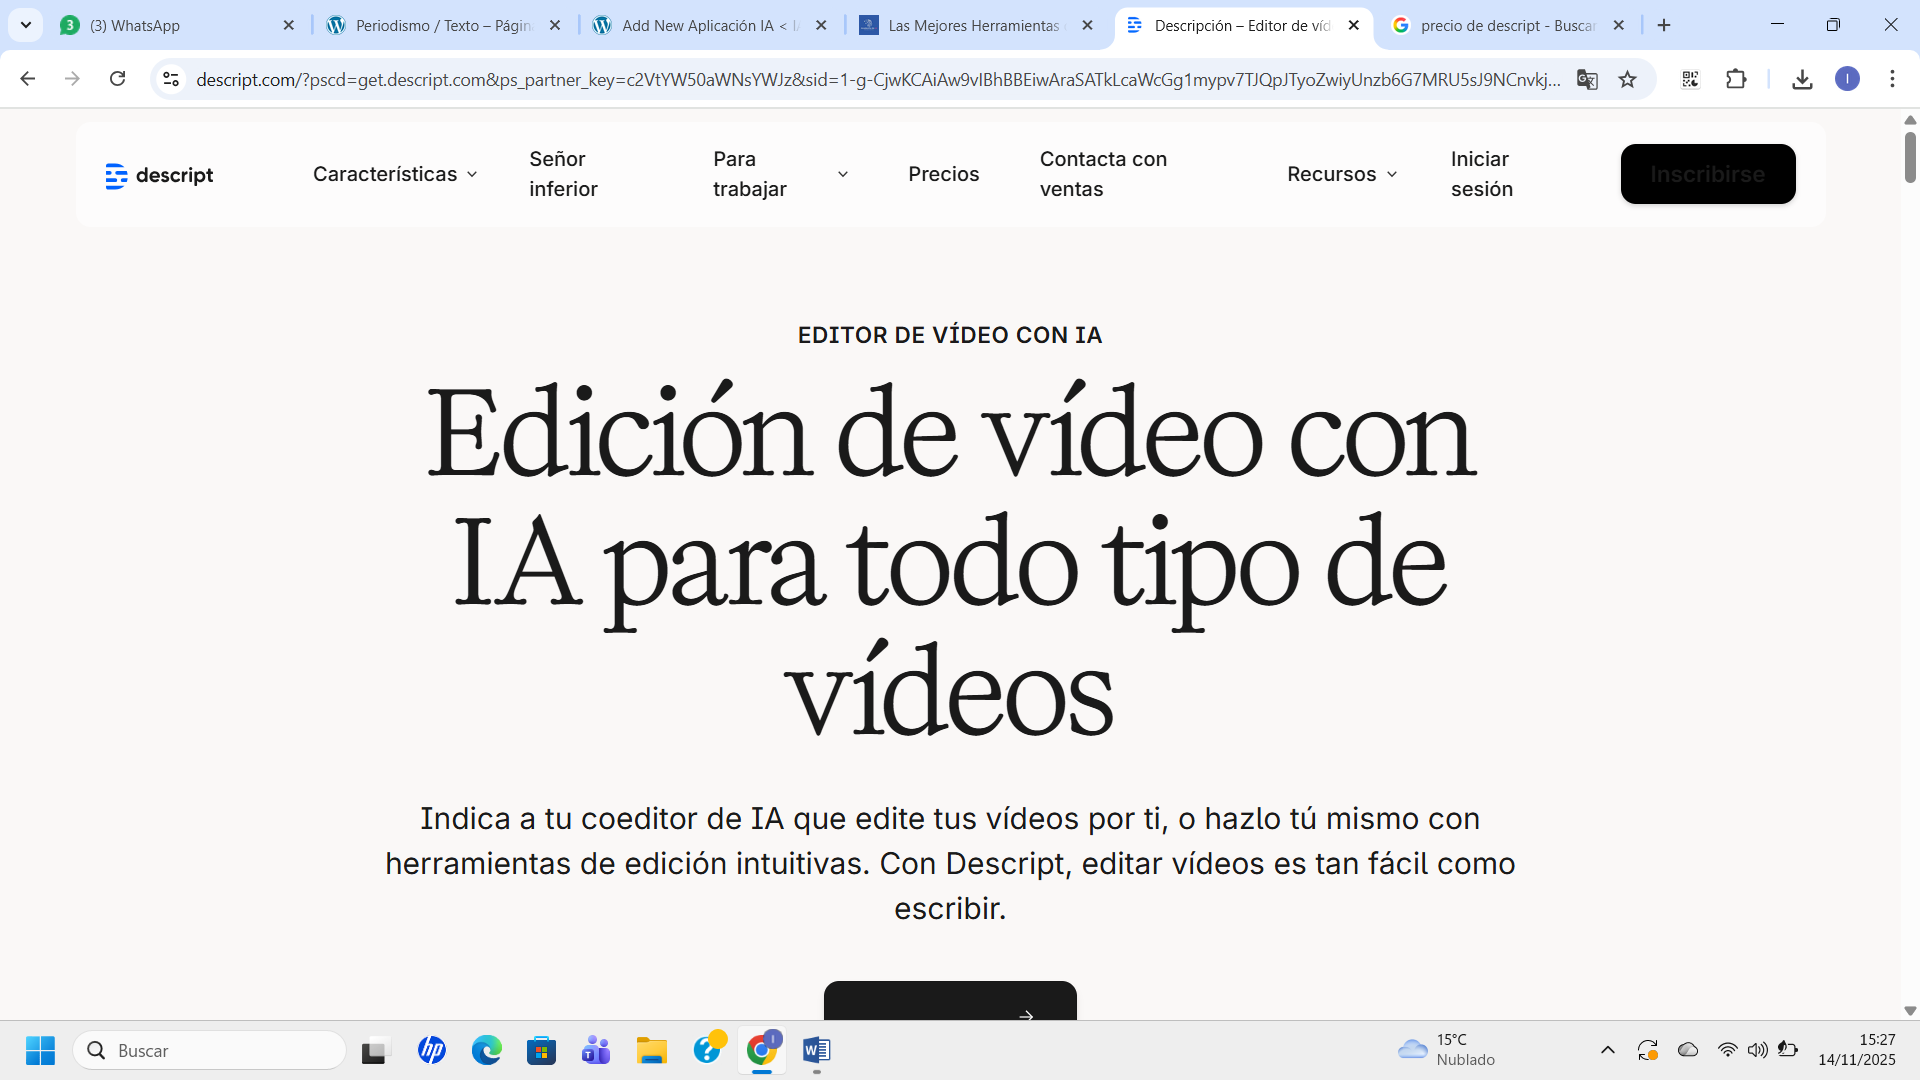Open Microsoft Word from taskbar
Image resolution: width=1920 pixels, height=1080 pixels.
coord(816,1050)
